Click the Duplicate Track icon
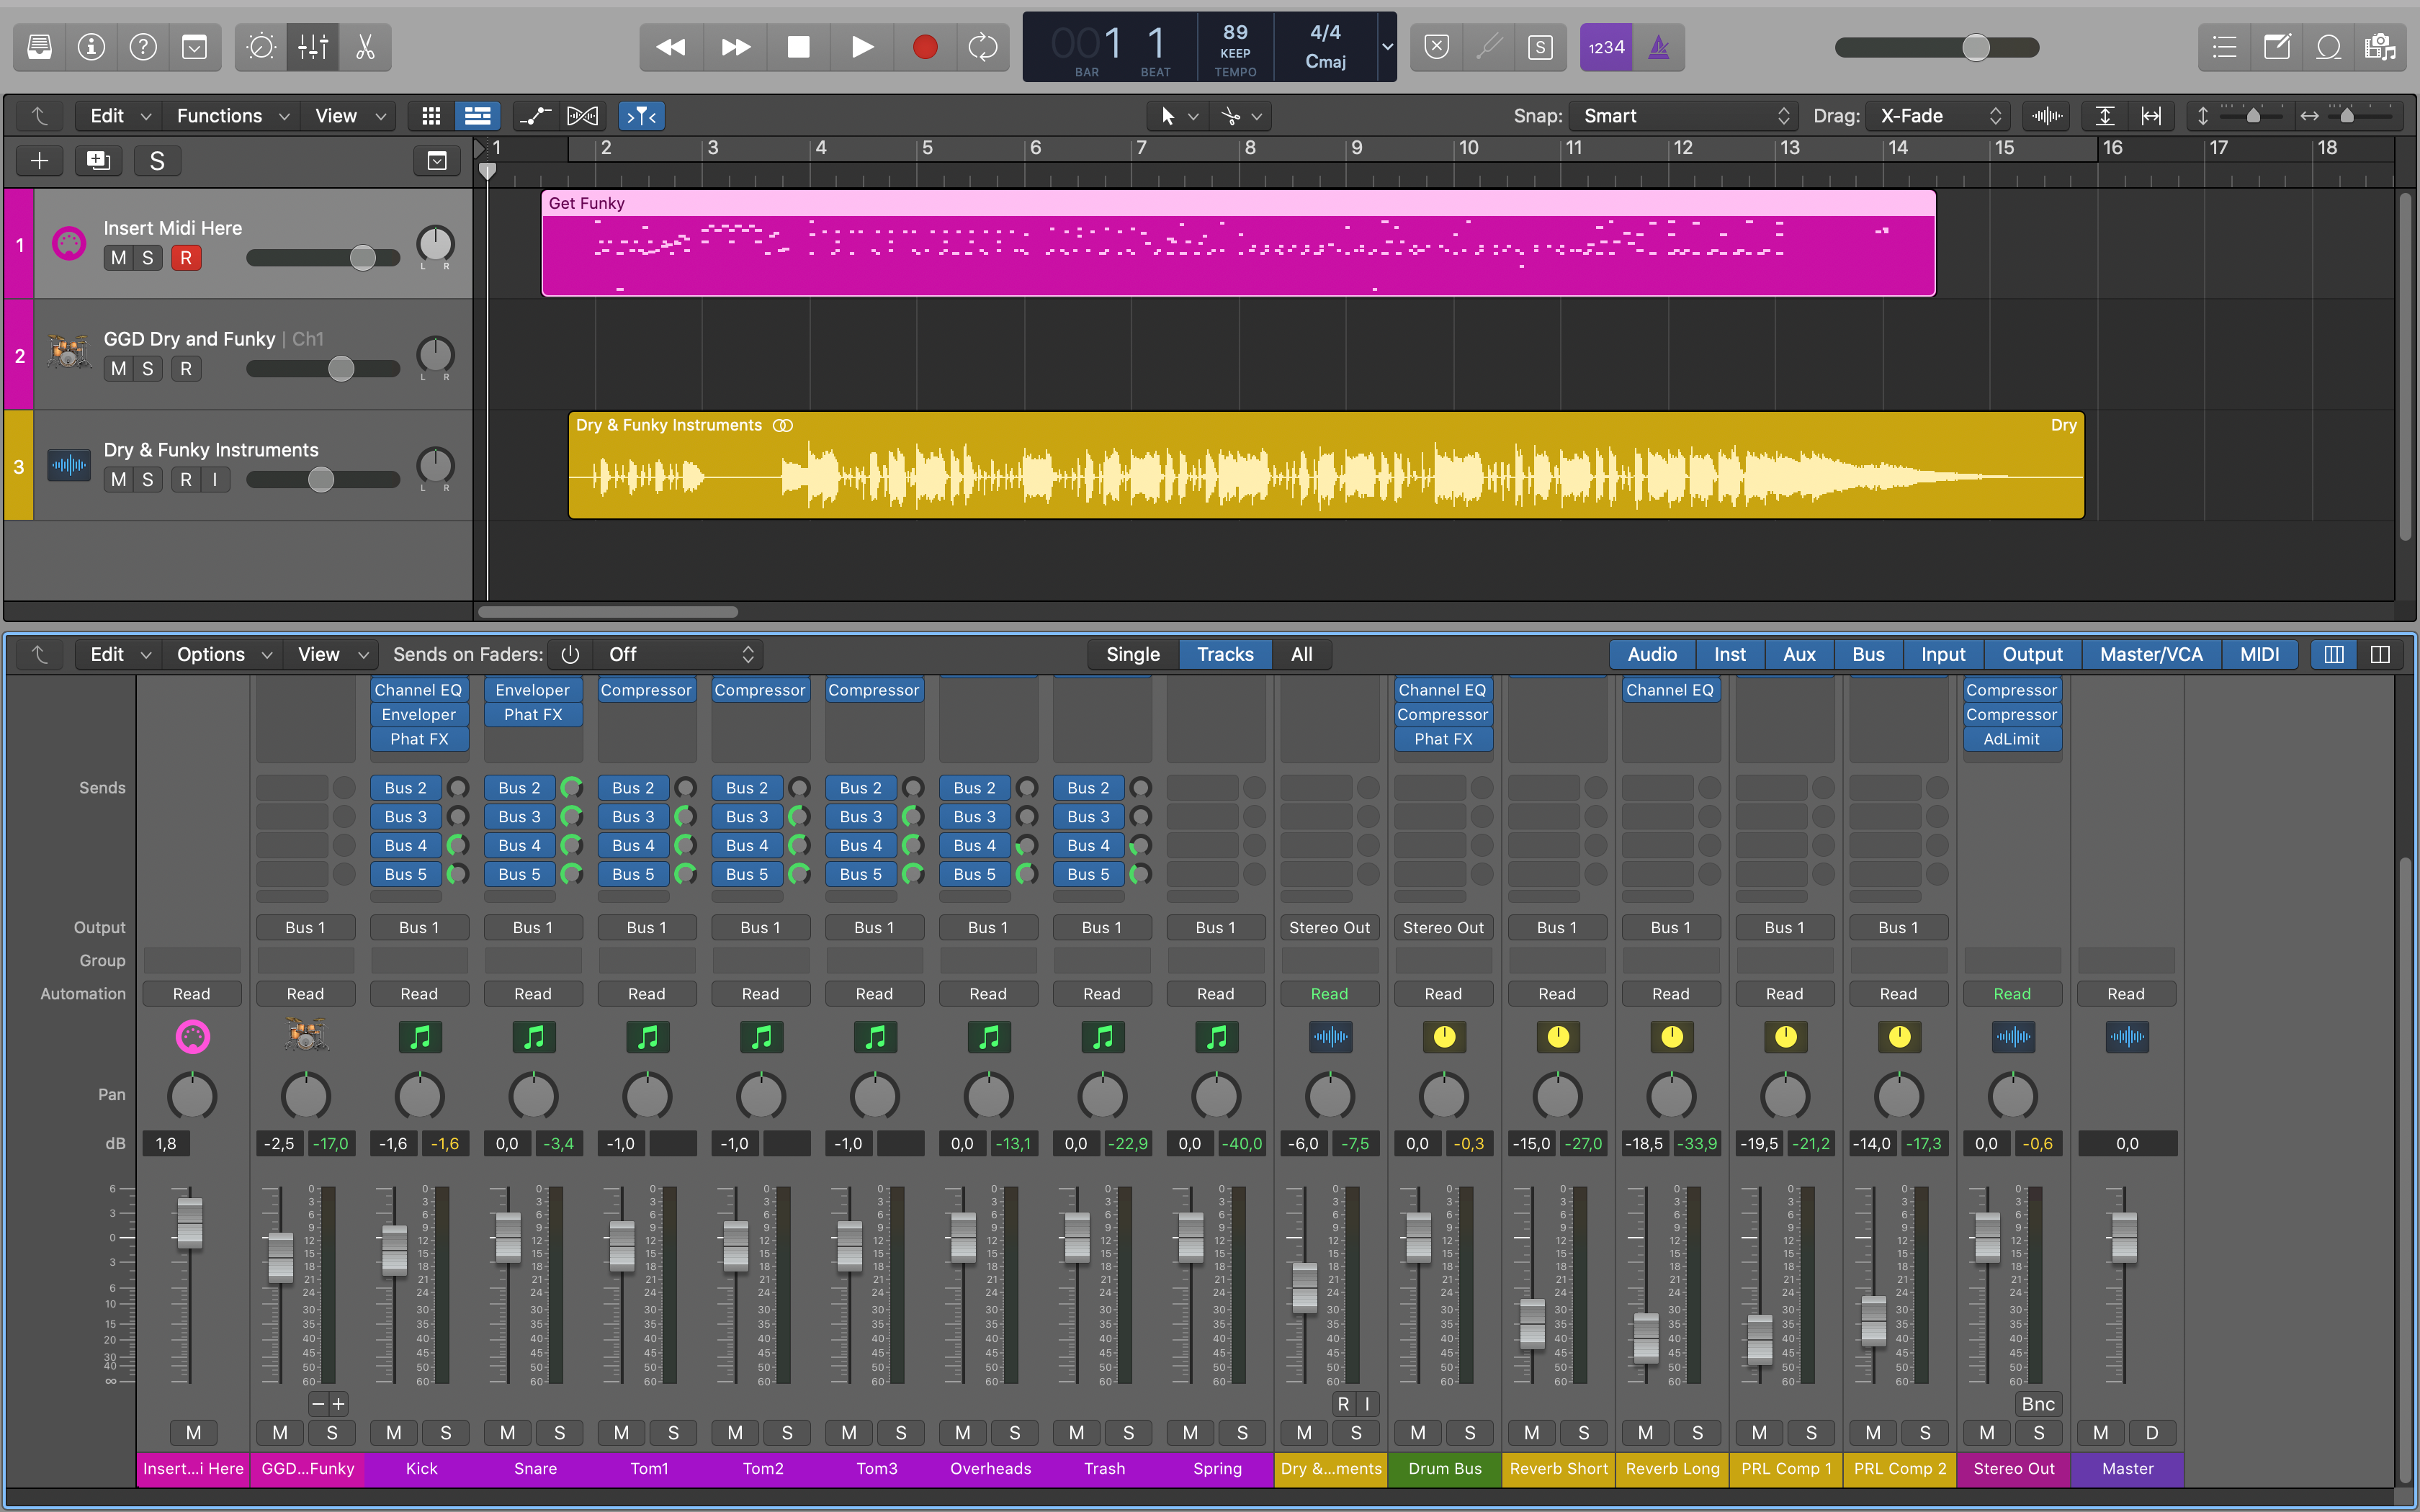2420x1512 pixels. coord(98,161)
